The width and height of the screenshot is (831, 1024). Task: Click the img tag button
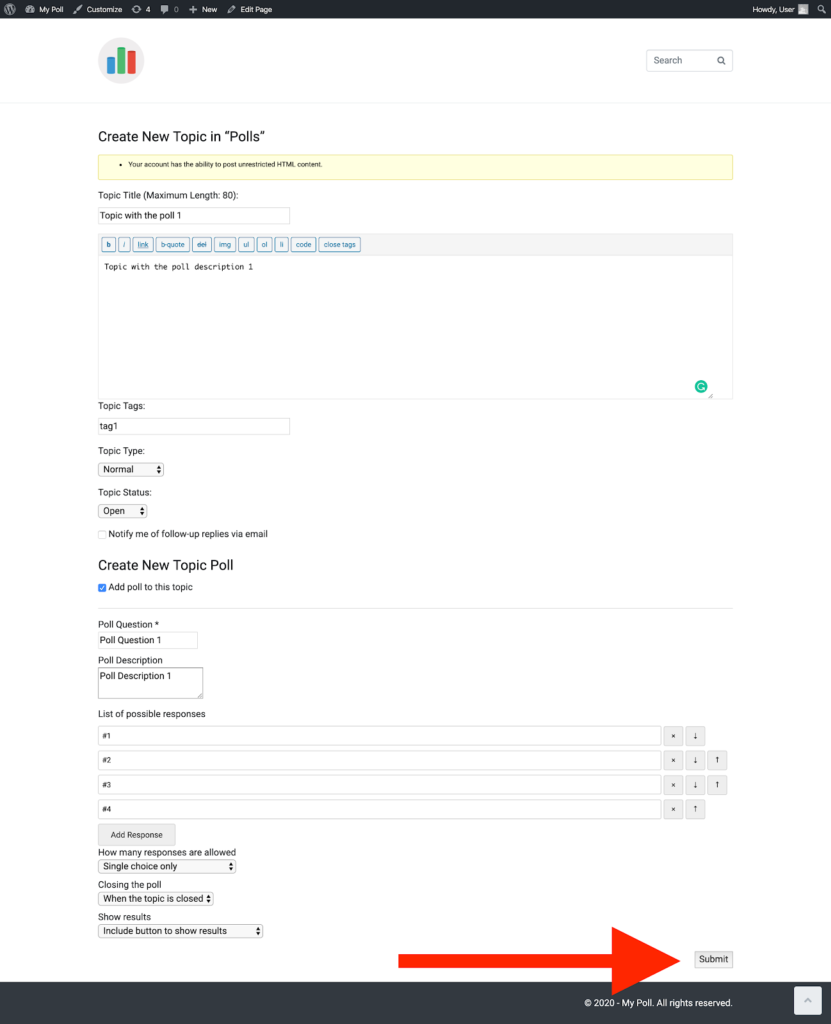pos(226,244)
